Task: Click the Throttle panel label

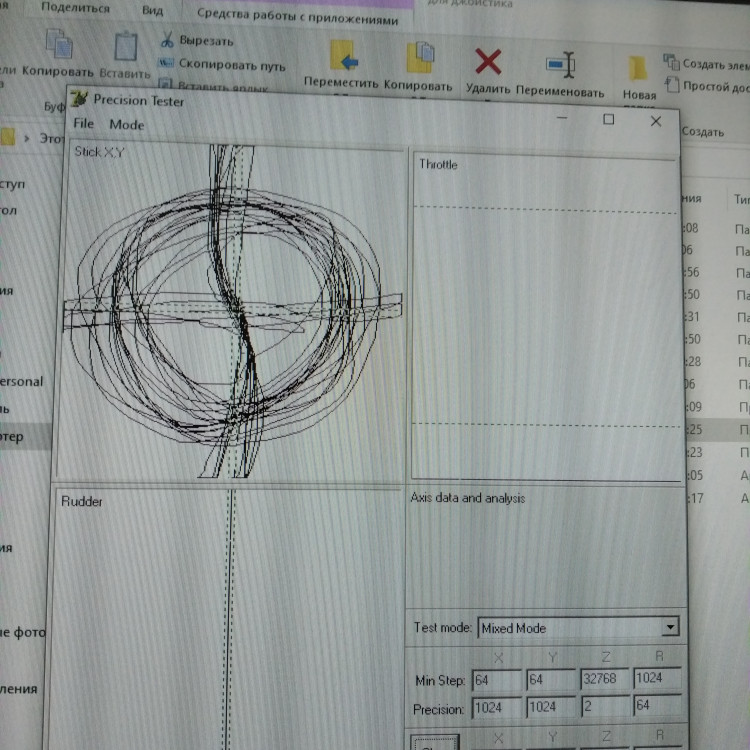Action: [x=438, y=164]
